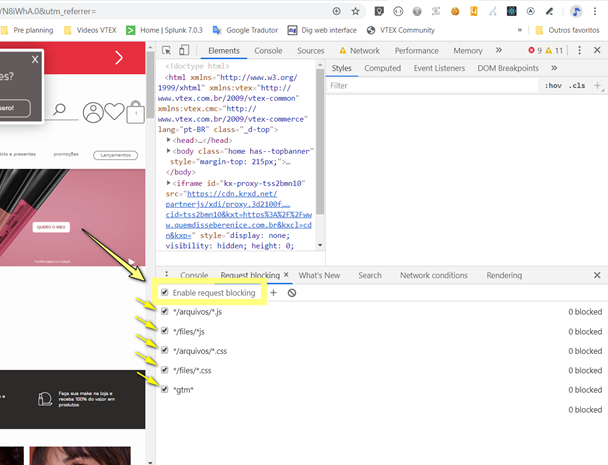Toggle the *gtm* pattern checkbox
Viewport: 608px width, 465px height.
[x=165, y=389]
